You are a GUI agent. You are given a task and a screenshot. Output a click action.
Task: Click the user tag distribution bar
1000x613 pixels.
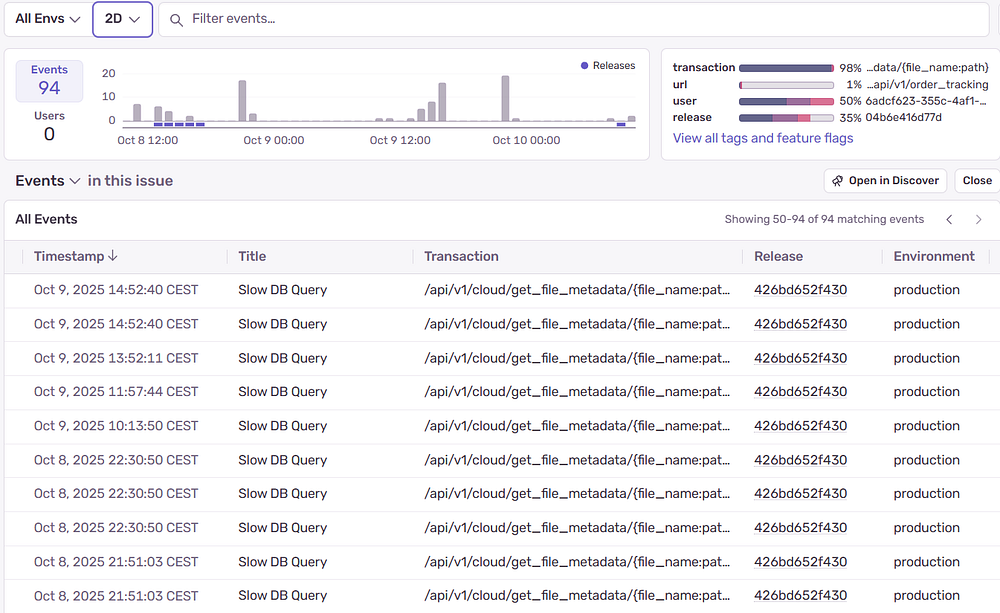point(786,101)
